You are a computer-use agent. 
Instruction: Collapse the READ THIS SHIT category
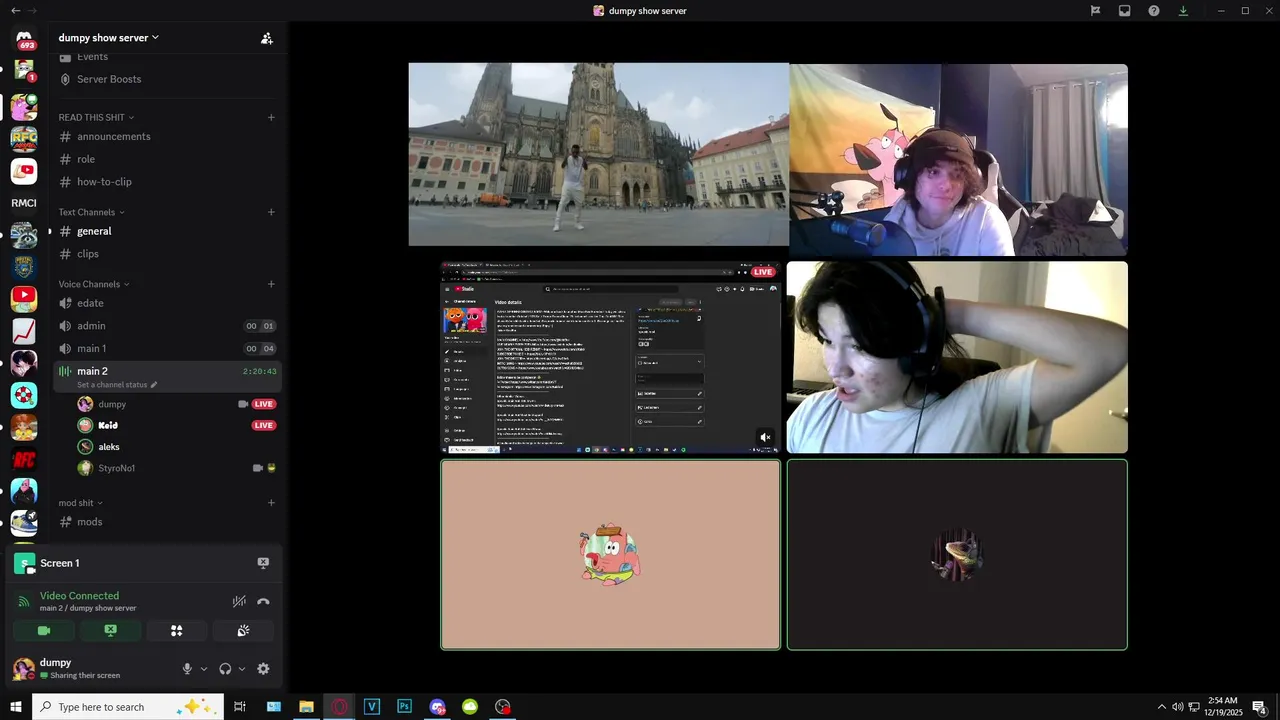pyautogui.click(x=96, y=117)
